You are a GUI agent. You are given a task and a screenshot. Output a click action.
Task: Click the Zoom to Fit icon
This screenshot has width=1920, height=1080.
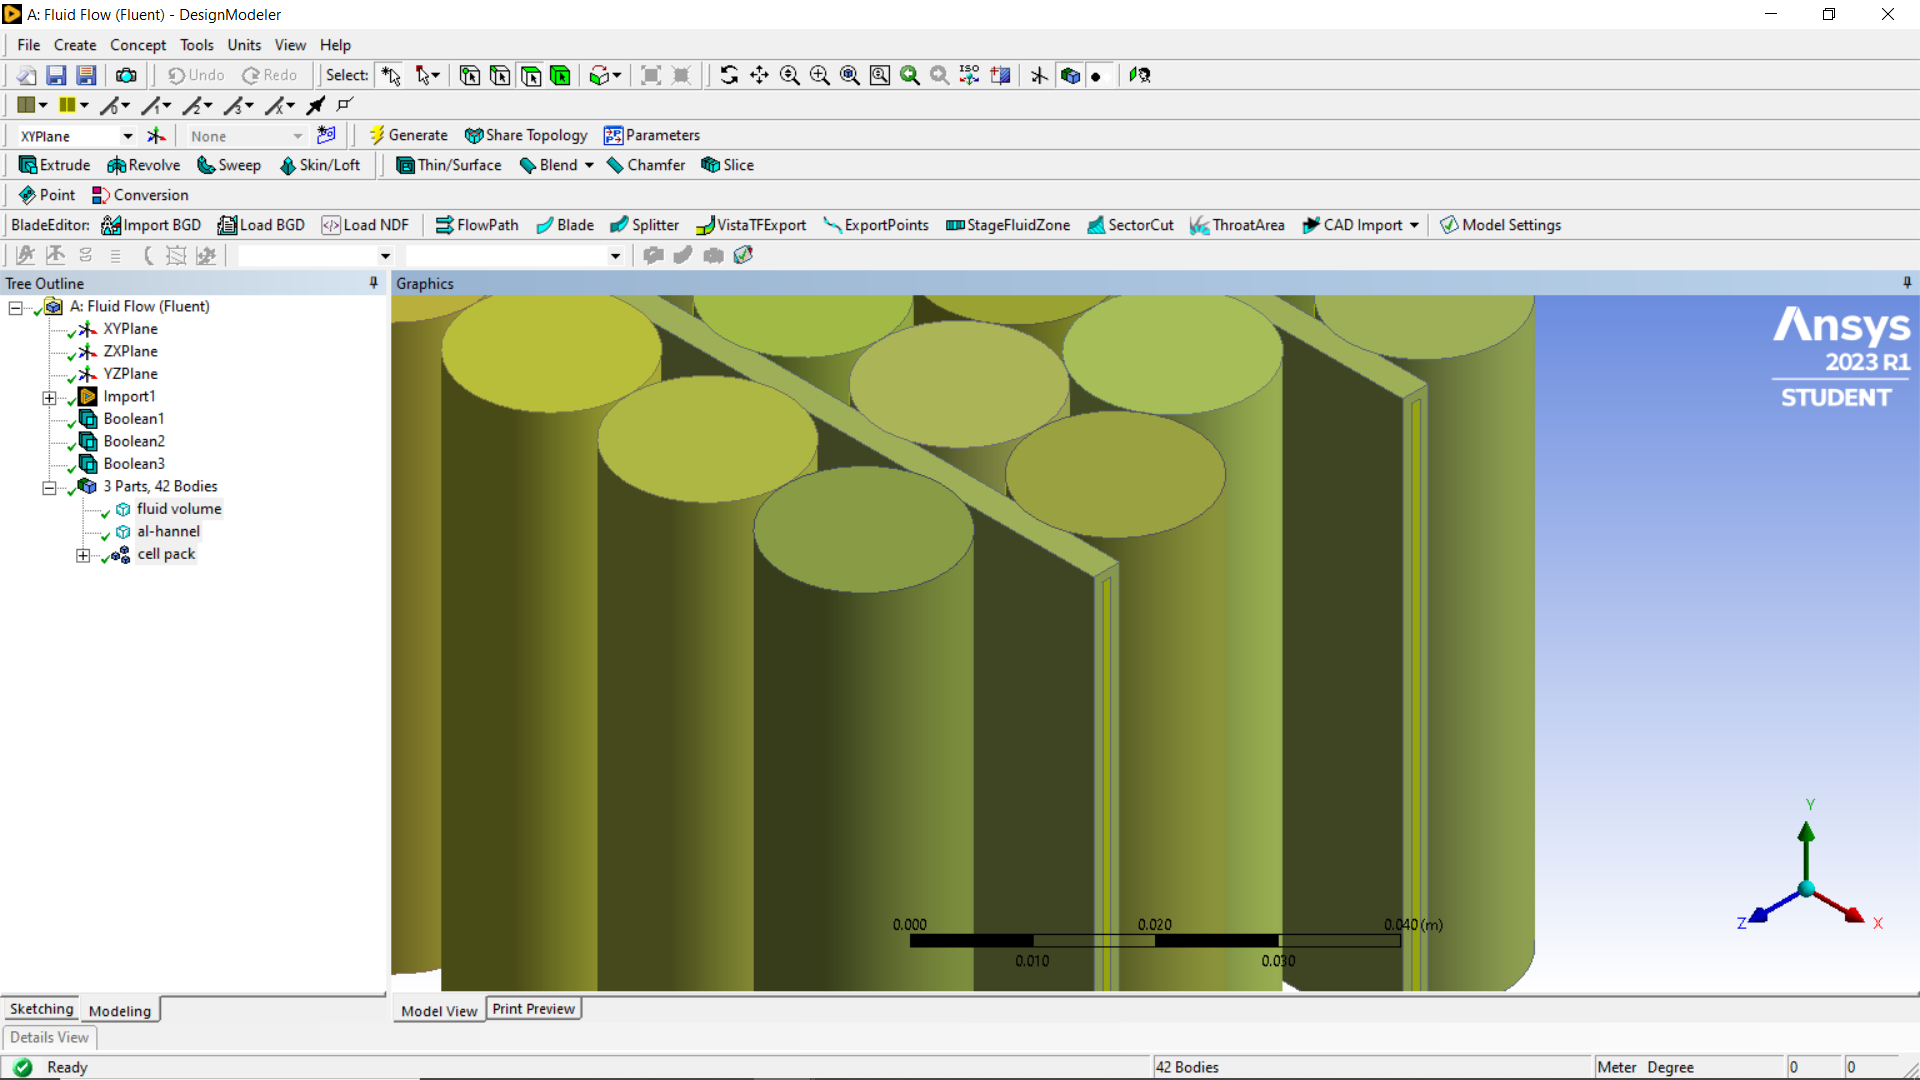click(x=849, y=75)
